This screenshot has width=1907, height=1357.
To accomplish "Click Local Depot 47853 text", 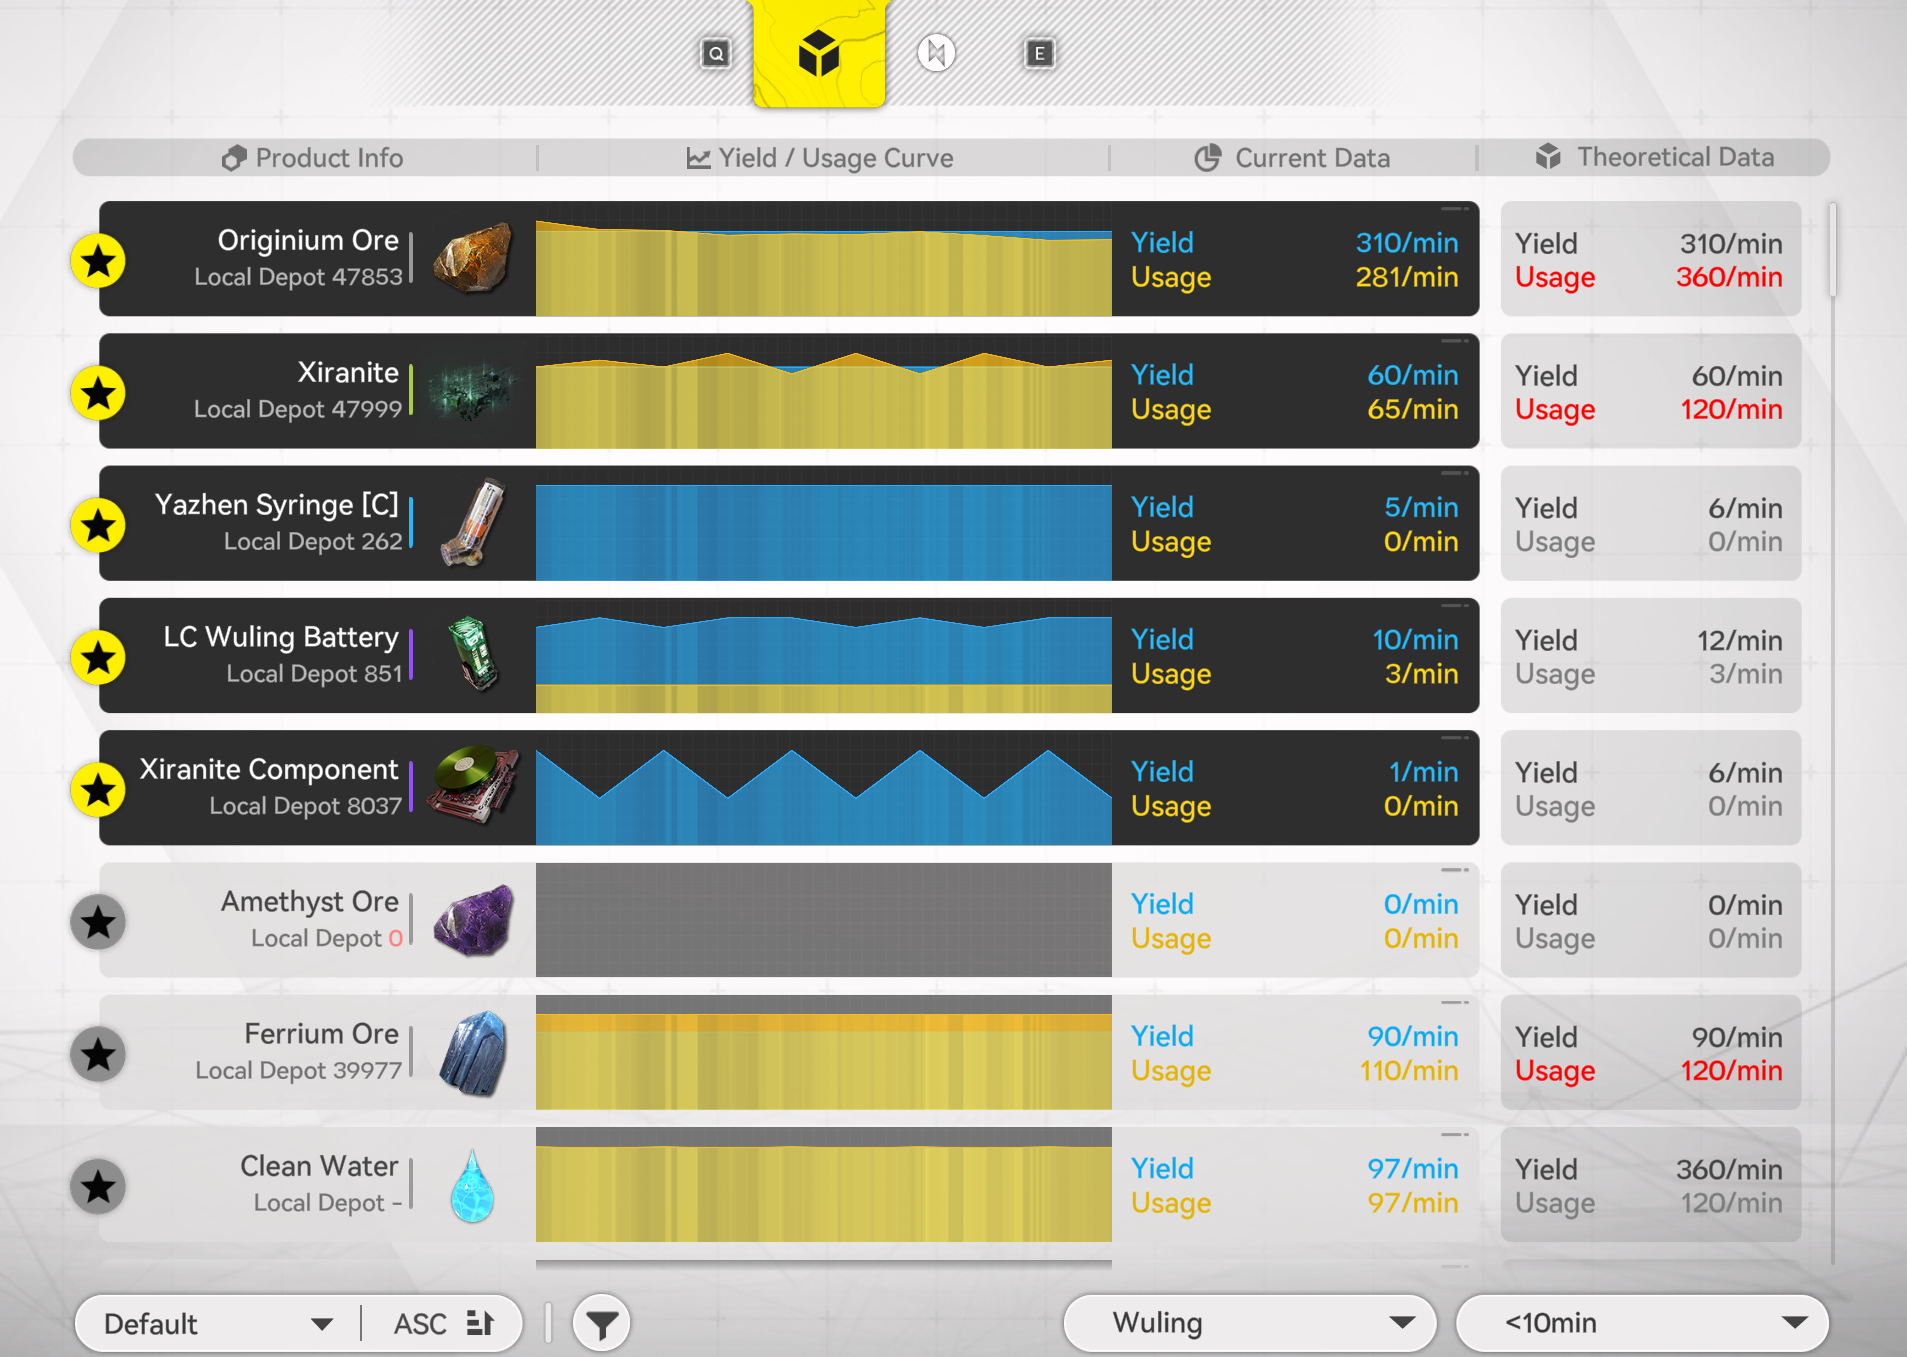I will tap(298, 277).
